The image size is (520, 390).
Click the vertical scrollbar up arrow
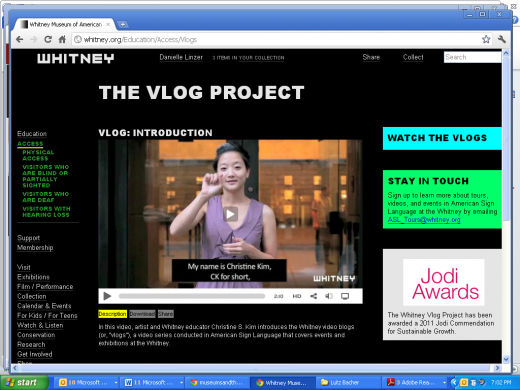506,53
